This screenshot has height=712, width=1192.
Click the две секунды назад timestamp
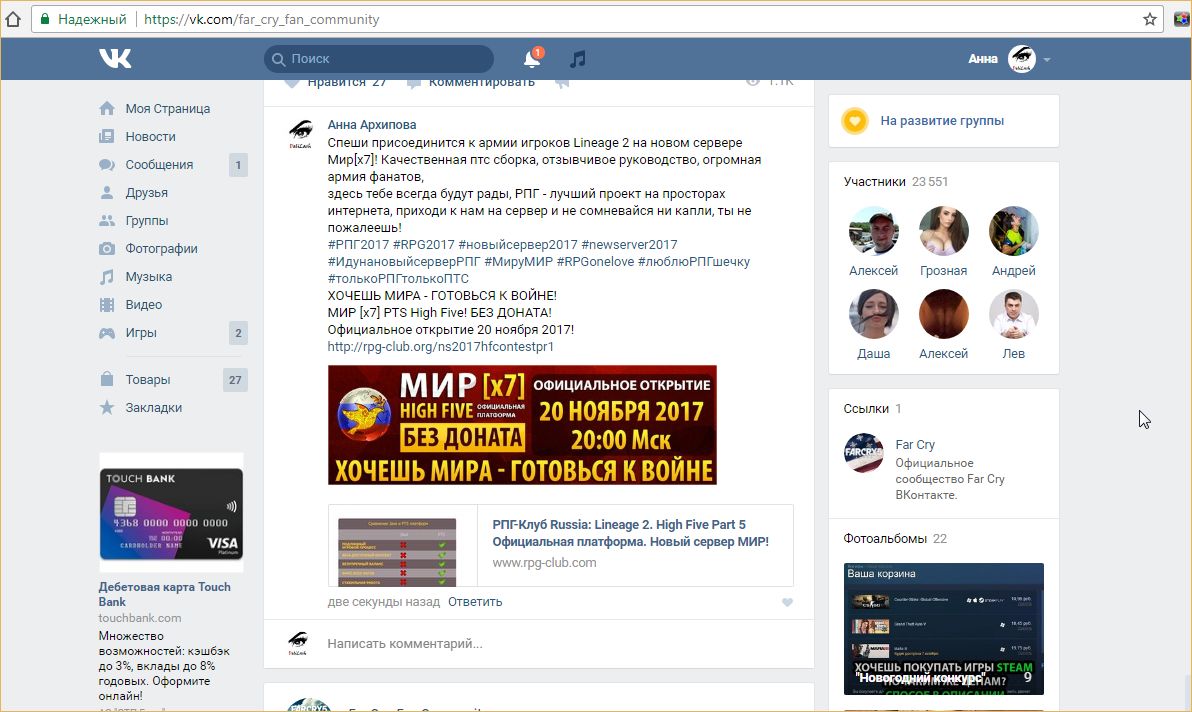(x=383, y=602)
